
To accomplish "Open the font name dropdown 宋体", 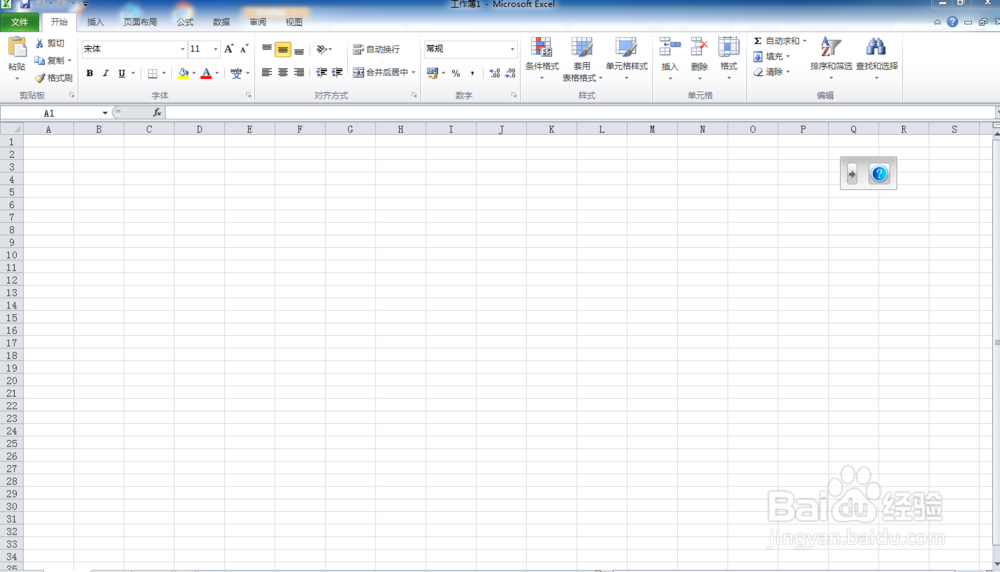I will (x=182, y=49).
